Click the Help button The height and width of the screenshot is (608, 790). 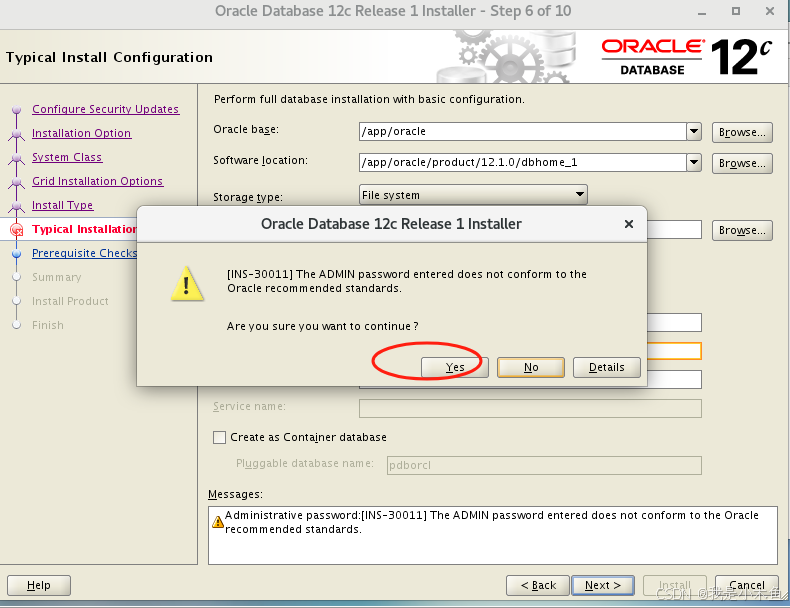pyautogui.click(x=39, y=585)
